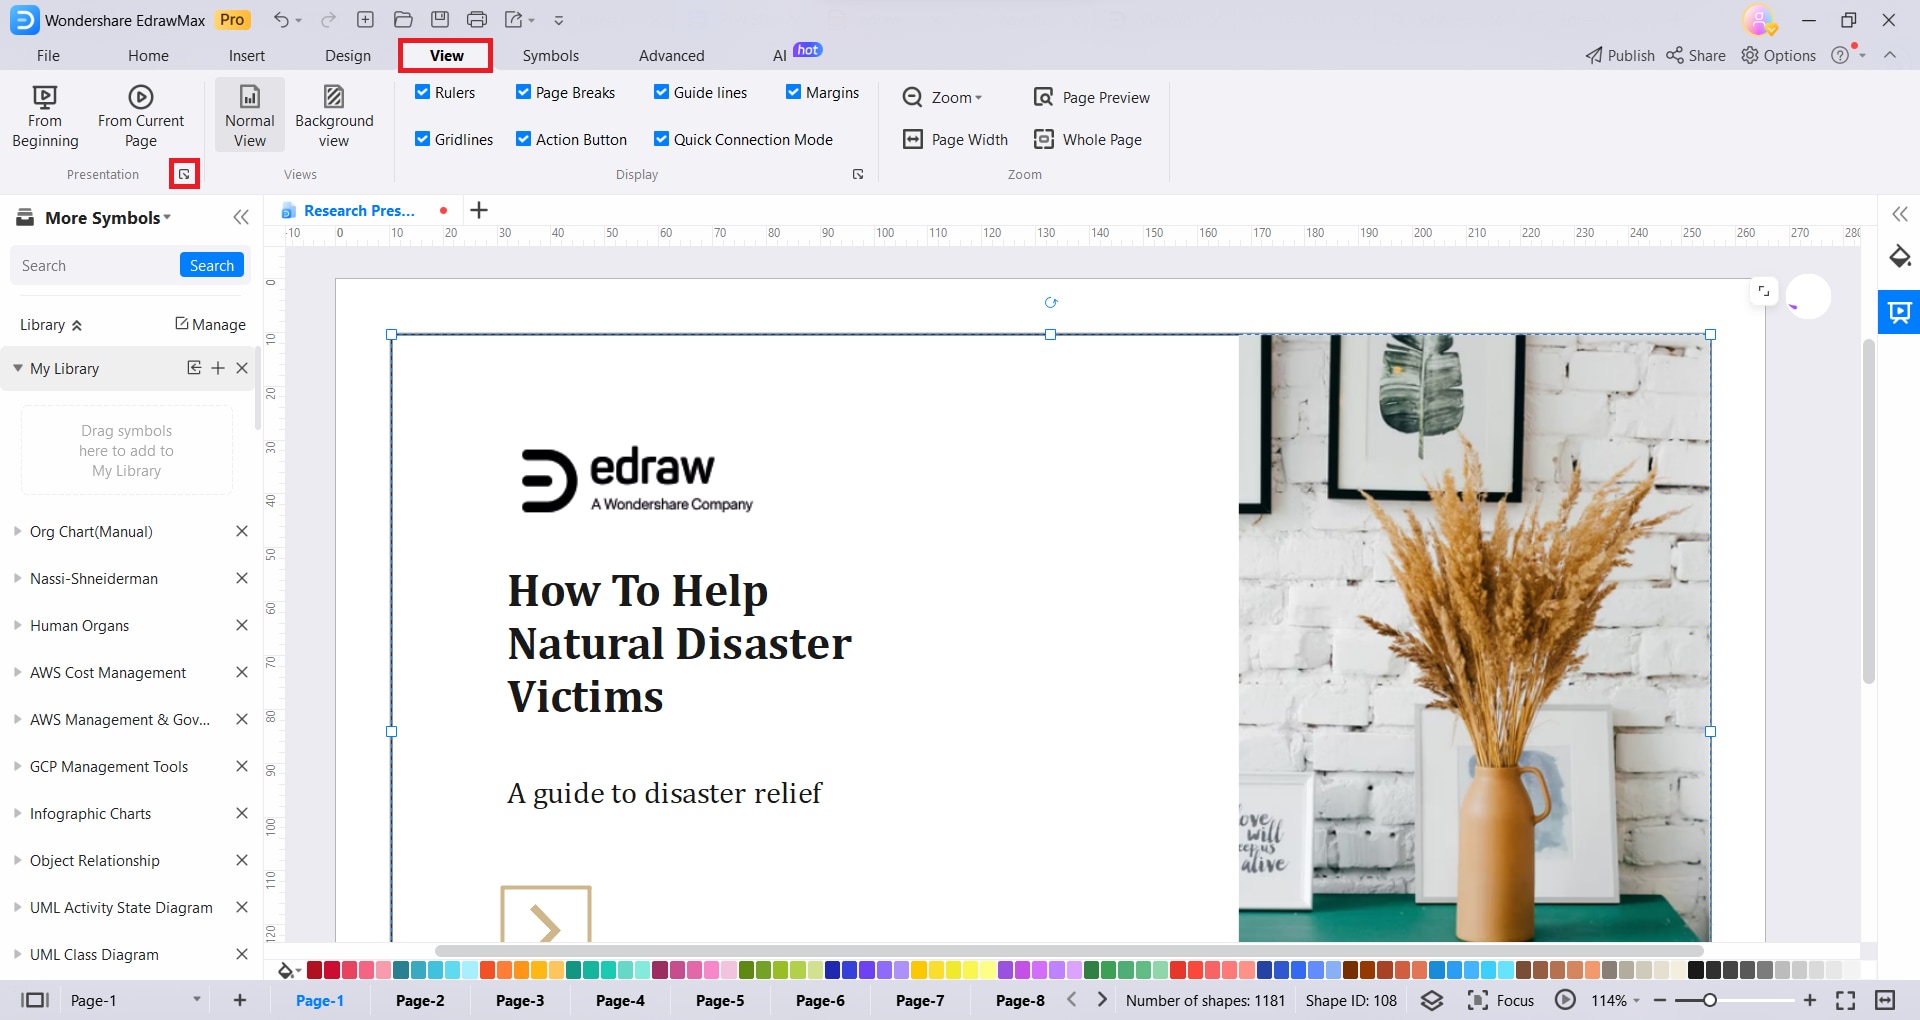Switch to the Design ribbon tab

tap(348, 55)
